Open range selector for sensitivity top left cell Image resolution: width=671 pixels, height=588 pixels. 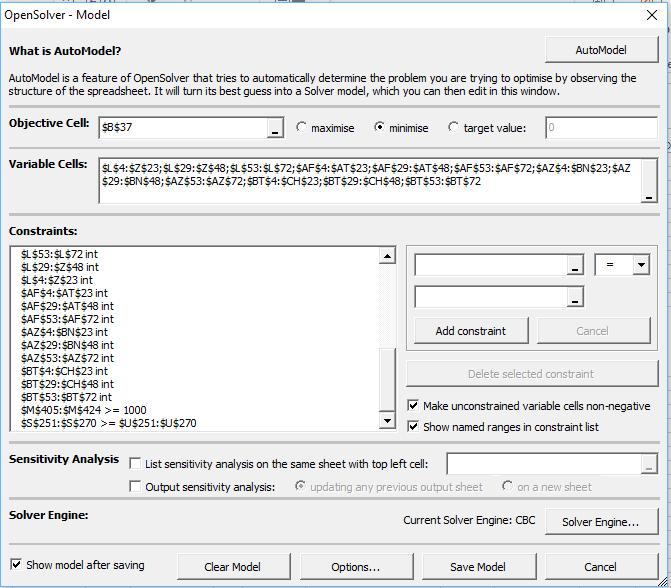coord(649,464)
